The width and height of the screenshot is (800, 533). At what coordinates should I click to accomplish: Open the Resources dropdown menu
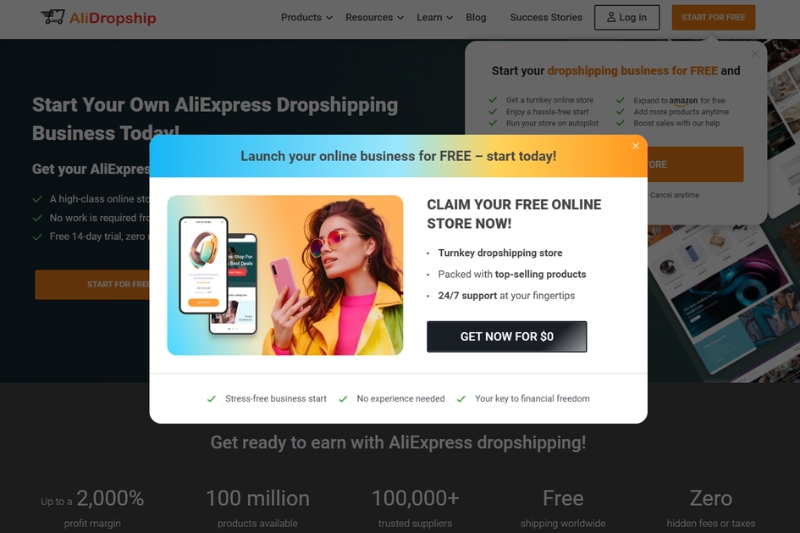click(374, 17)
